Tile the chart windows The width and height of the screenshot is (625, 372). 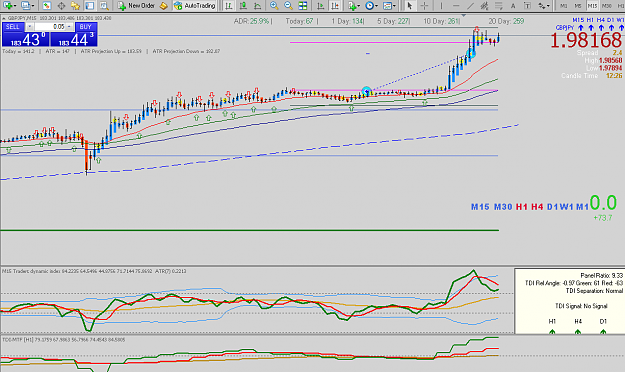coord(303,6)
